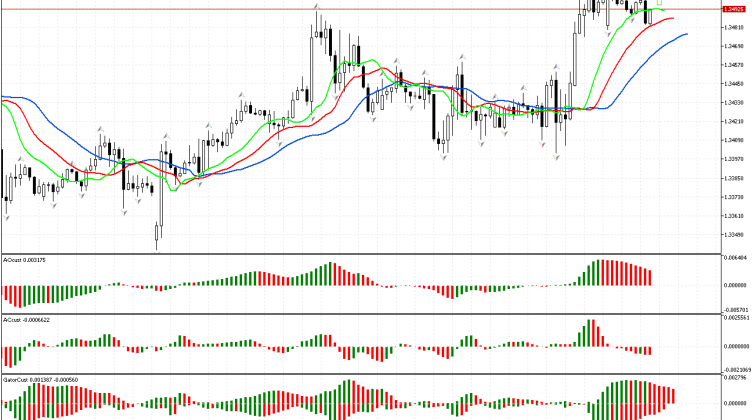
Task: Select the green Alligator lips line end
Action: tap(662, 11)
